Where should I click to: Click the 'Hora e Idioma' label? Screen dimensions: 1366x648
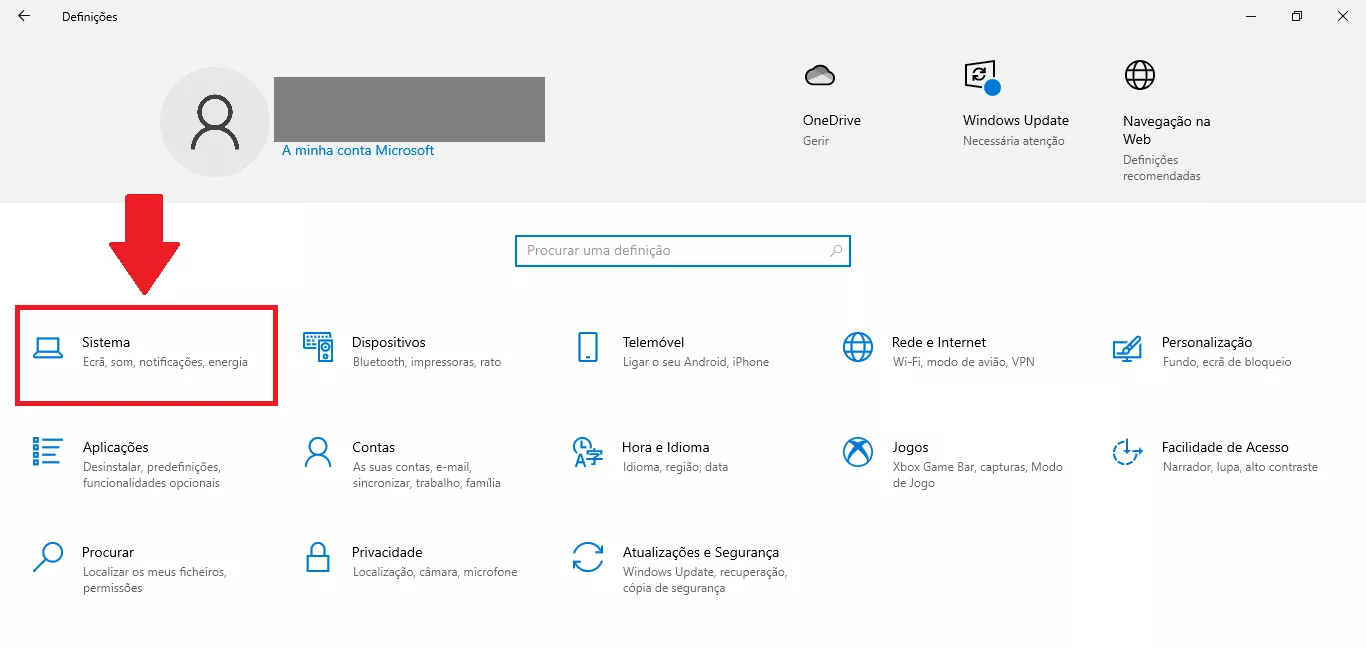tap(666, 447)
